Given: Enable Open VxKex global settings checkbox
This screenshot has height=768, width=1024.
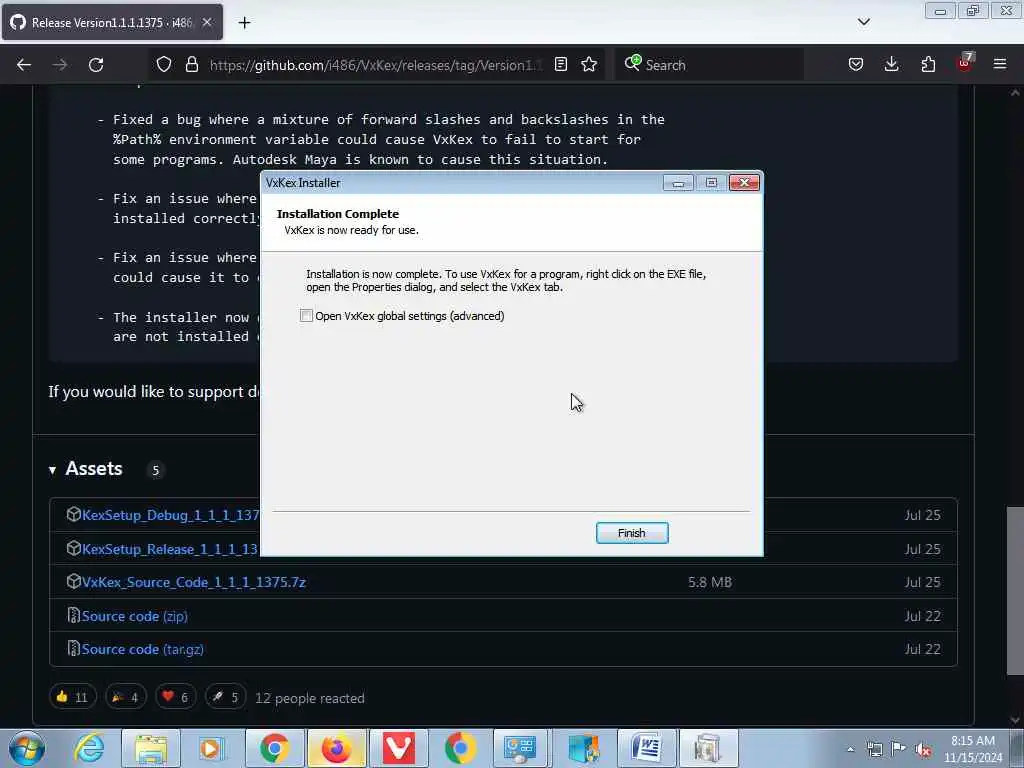Looking at the screenshot, I should [306, 315].
